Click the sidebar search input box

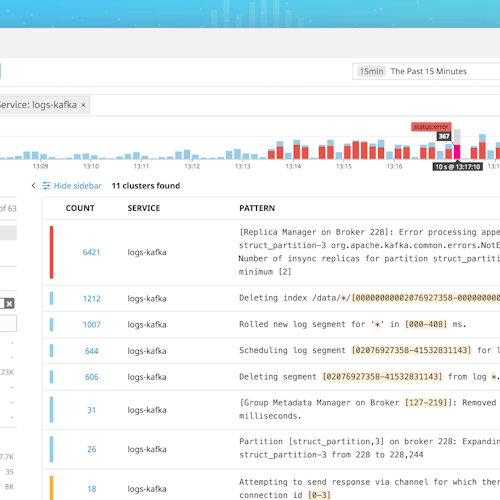7,323
